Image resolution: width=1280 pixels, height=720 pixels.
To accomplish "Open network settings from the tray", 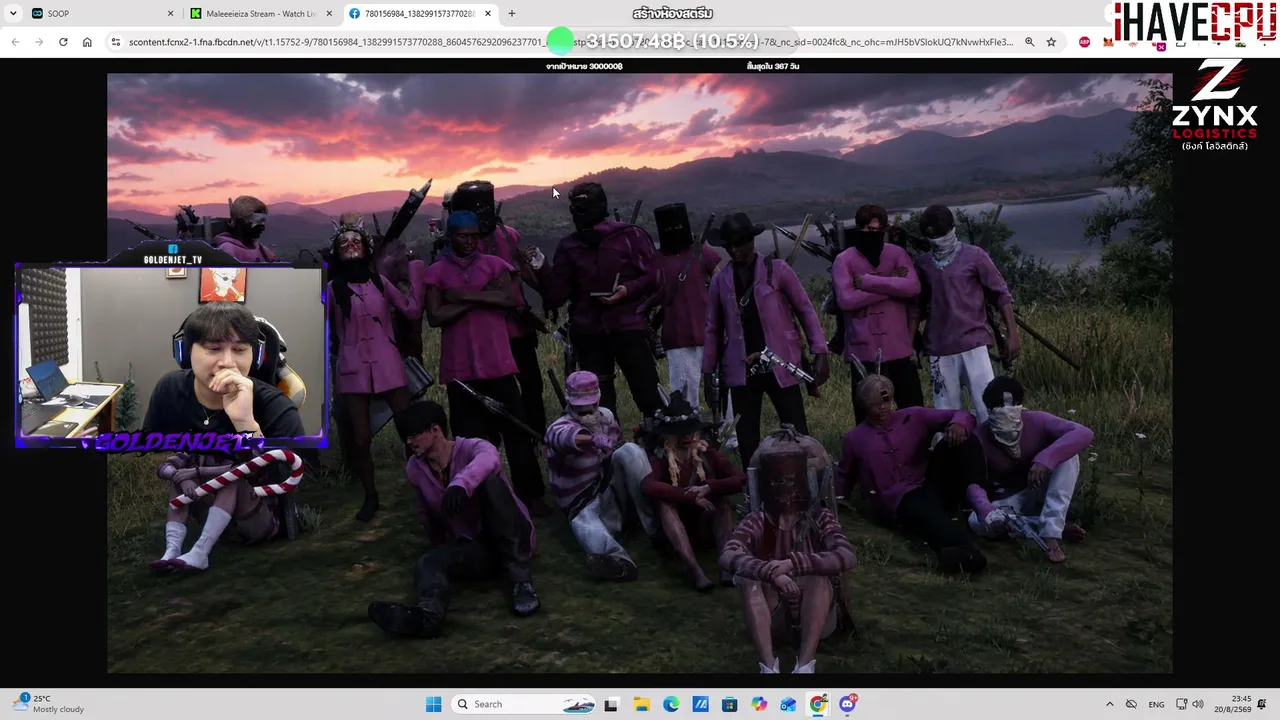I will tap(1182, 704).
